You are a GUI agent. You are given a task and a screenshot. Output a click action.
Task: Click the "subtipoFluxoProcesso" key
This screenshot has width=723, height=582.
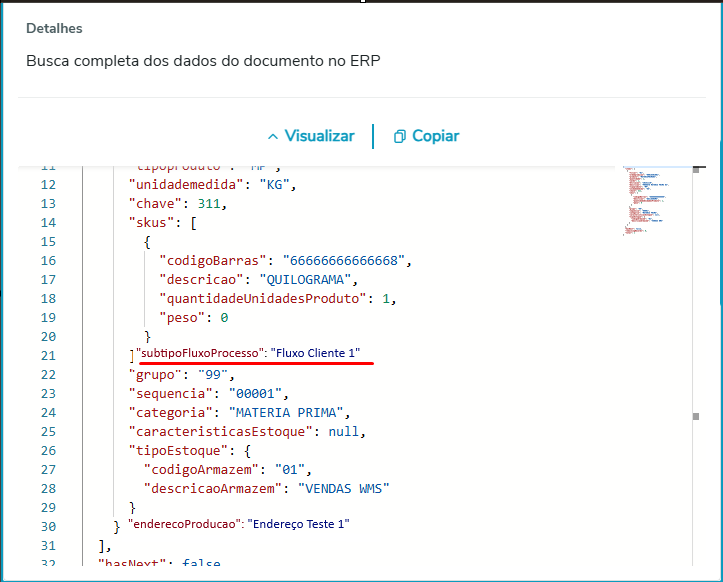coord(200,353)
